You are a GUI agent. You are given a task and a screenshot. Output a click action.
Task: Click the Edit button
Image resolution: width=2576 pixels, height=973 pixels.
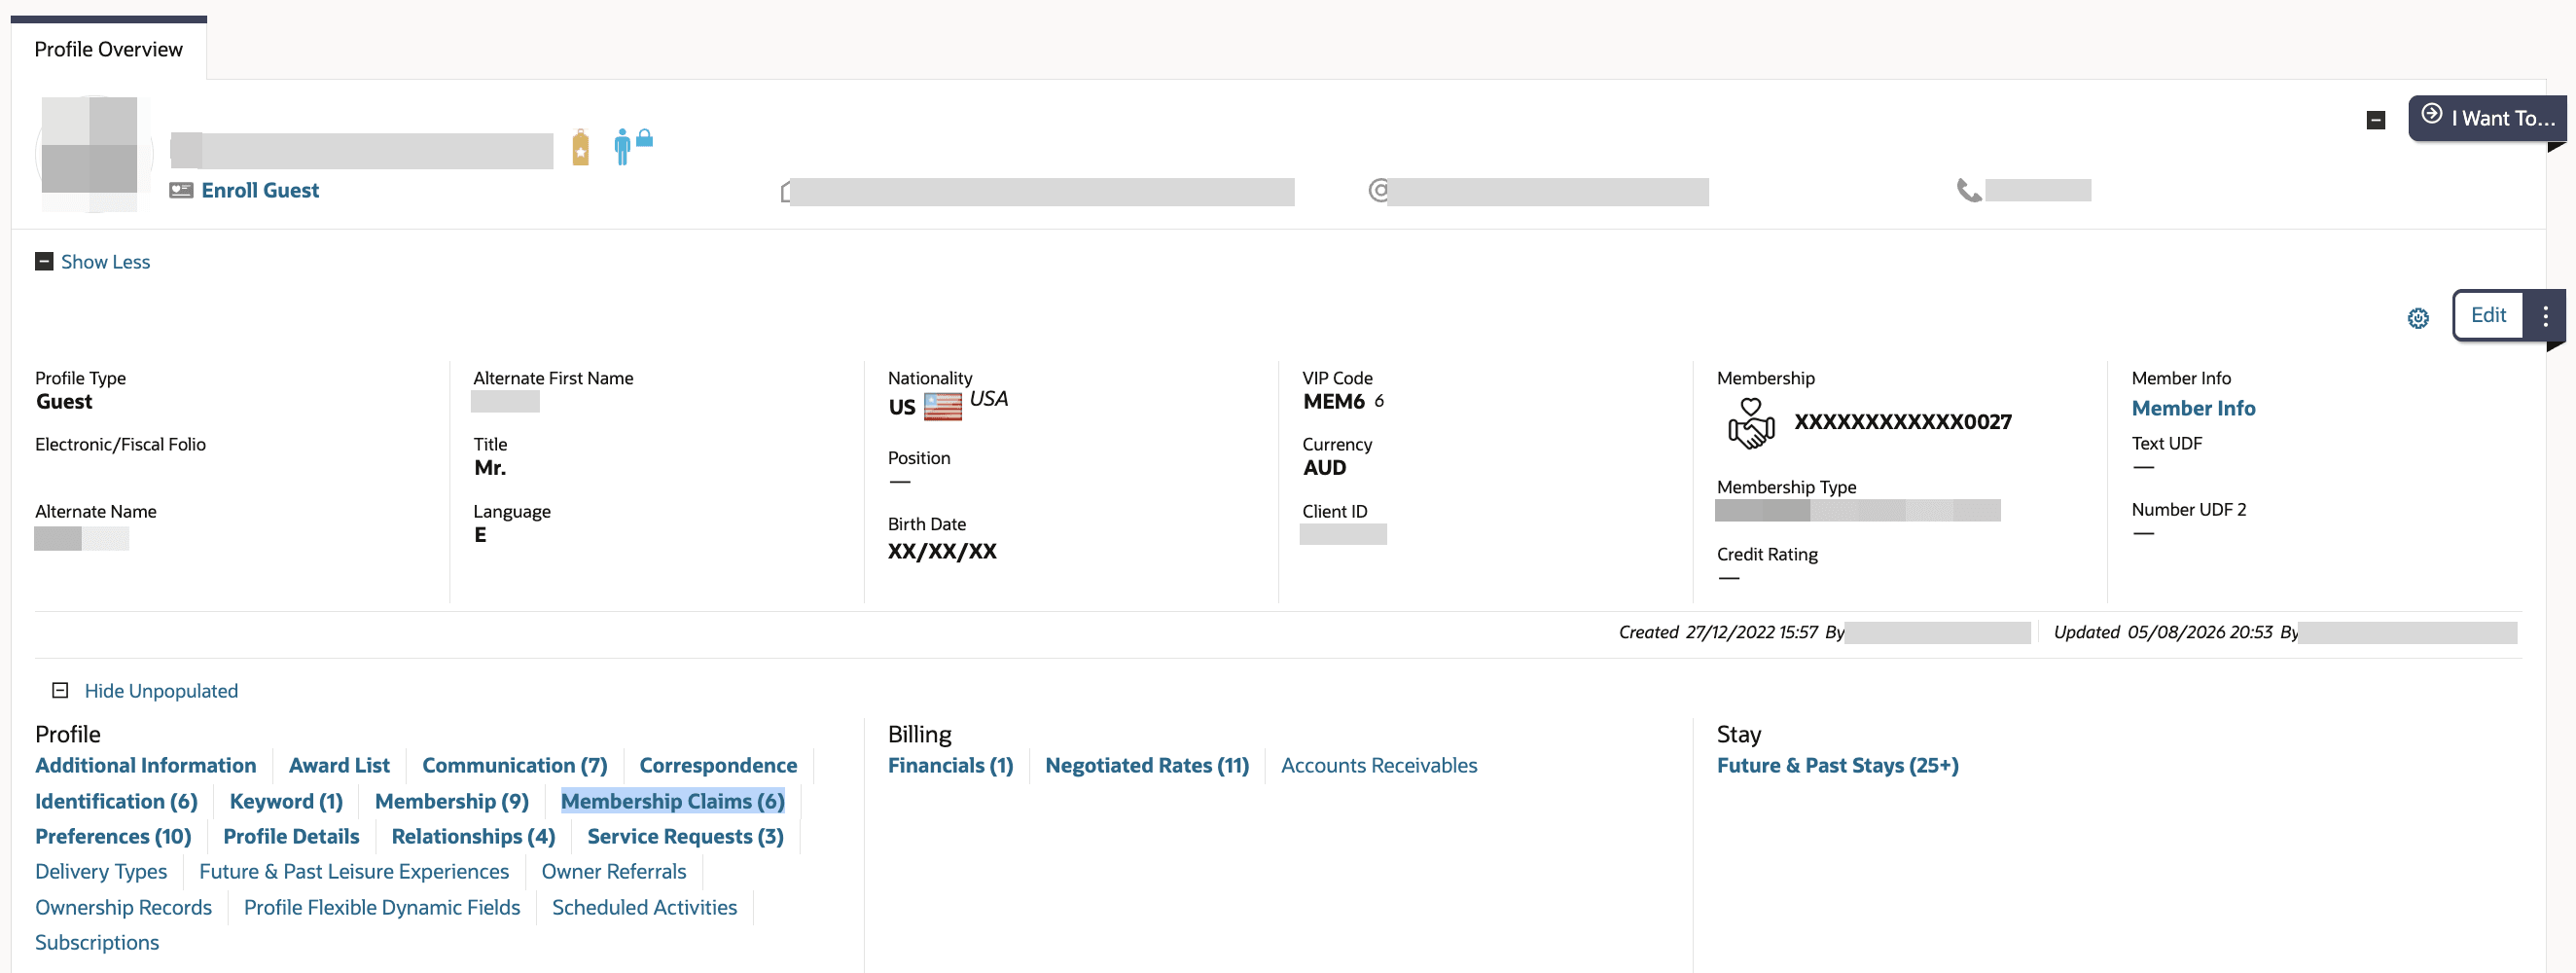2488,316
